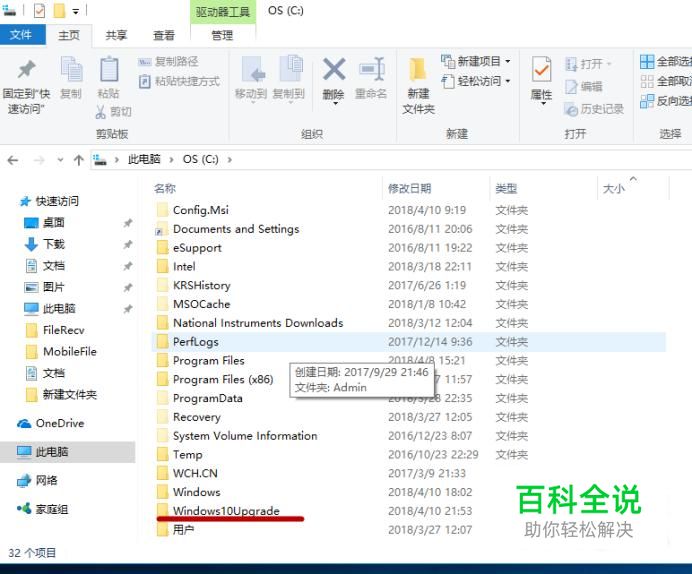
Task: Open the File (文件) tab
Action: point(21,35)
